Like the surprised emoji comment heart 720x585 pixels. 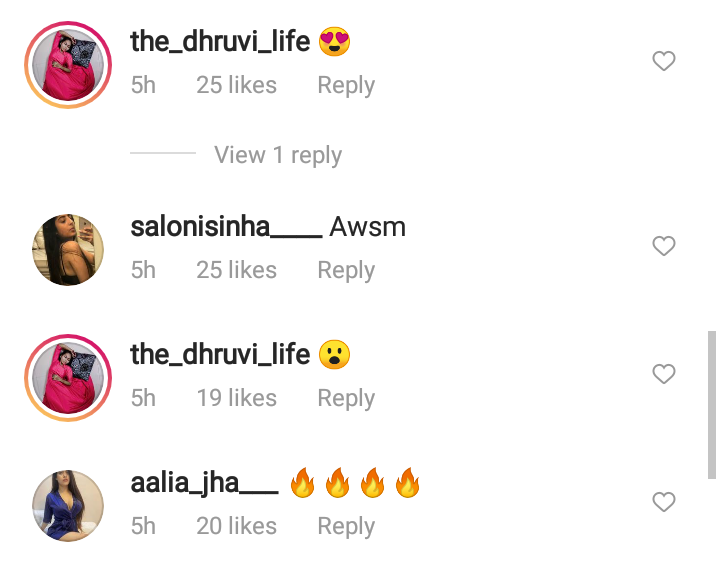(664, 374)
